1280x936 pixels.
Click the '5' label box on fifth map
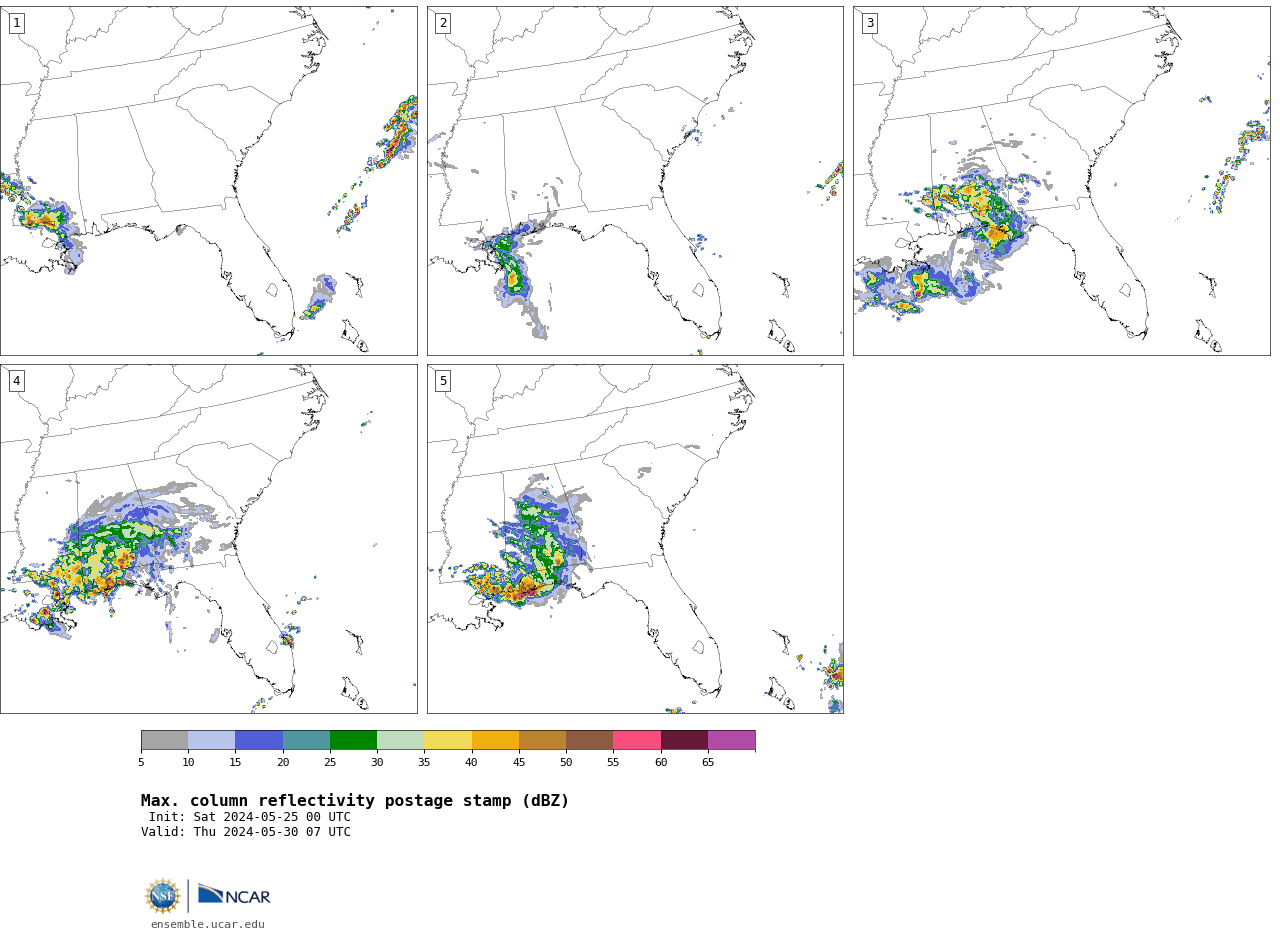(x=443, y=381)
